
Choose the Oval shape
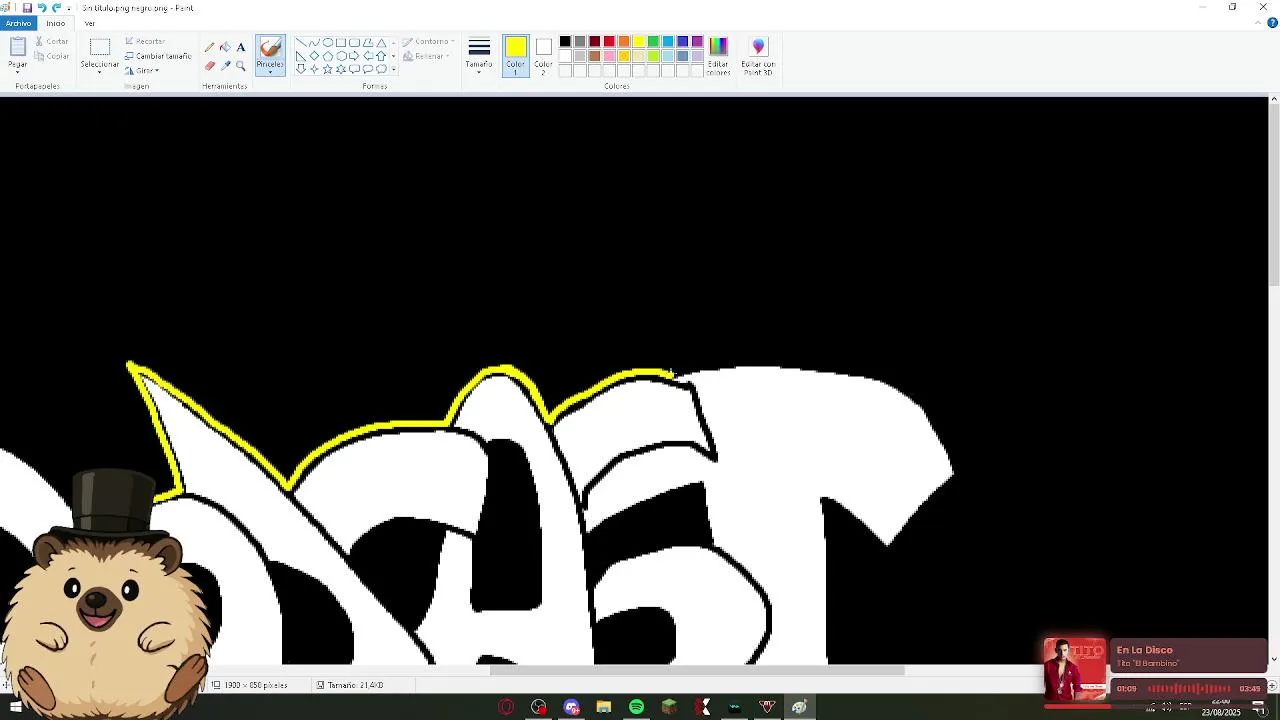click(327, 43)
